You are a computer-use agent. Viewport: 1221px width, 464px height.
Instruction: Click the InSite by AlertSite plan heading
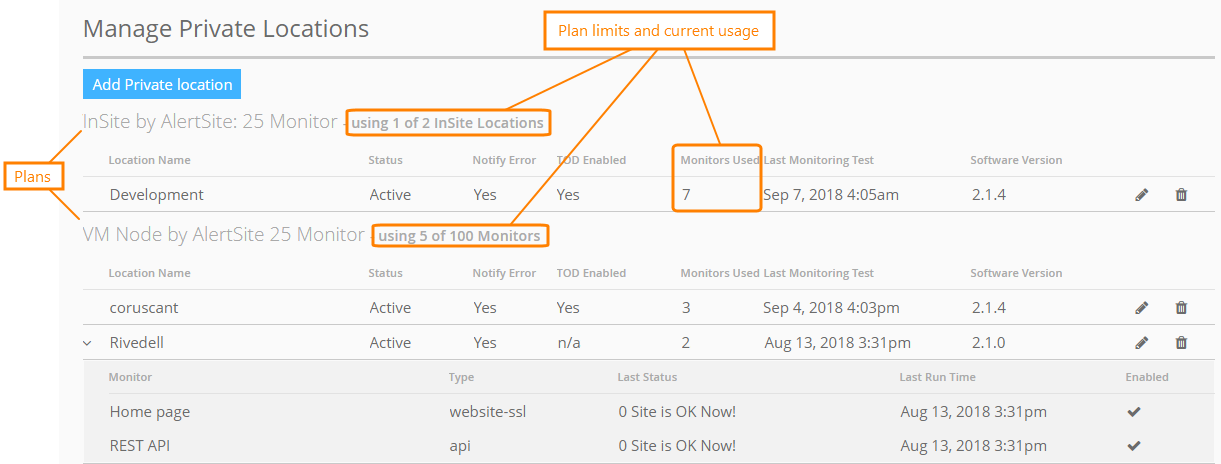tap(210, 122)
